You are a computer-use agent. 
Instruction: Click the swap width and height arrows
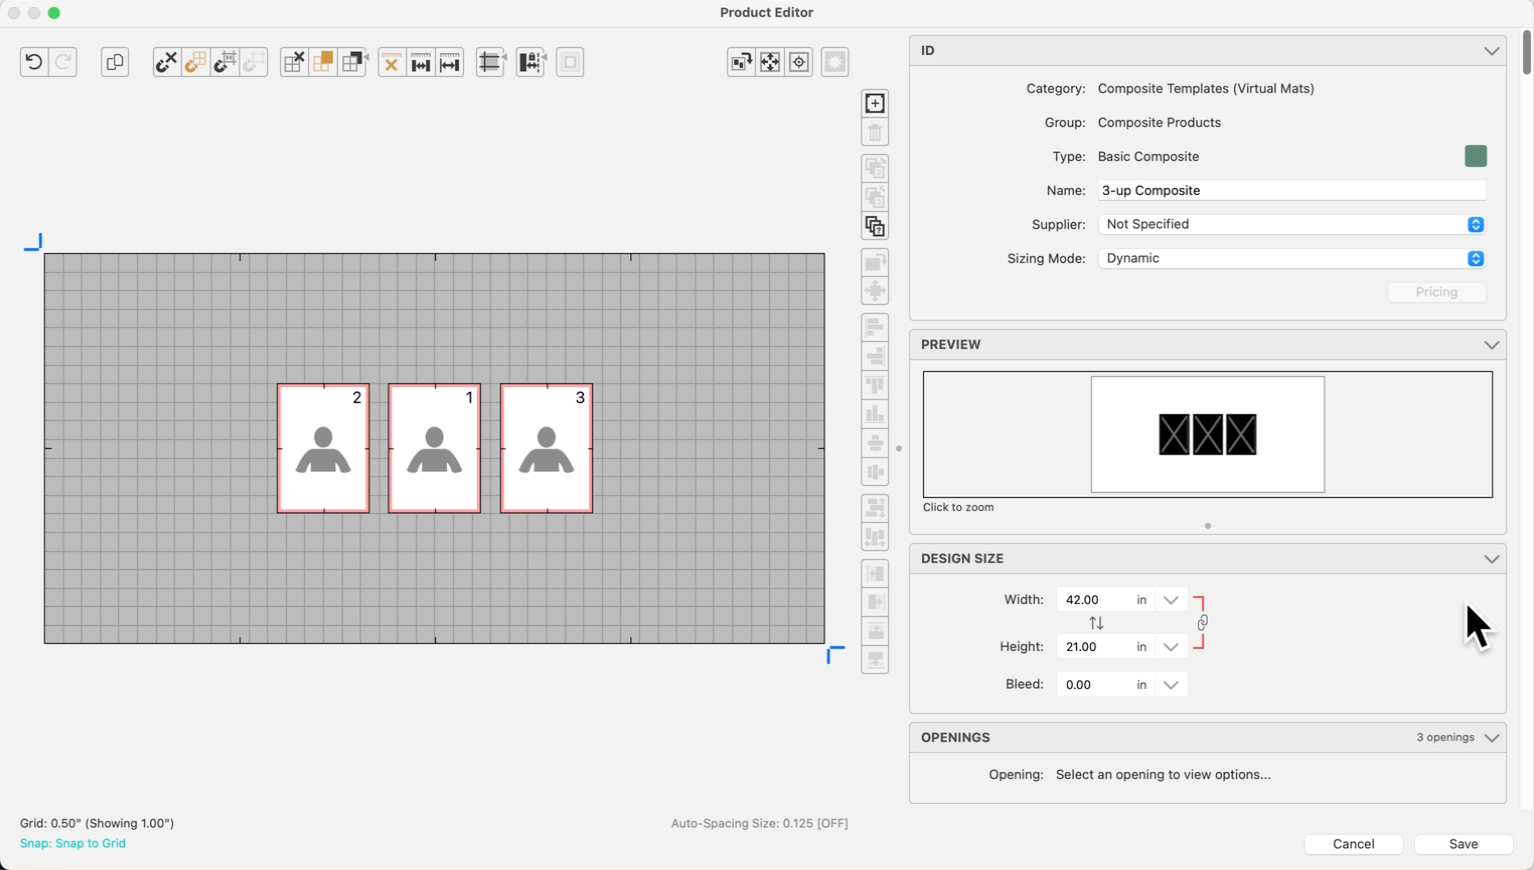click(1096, 623)
